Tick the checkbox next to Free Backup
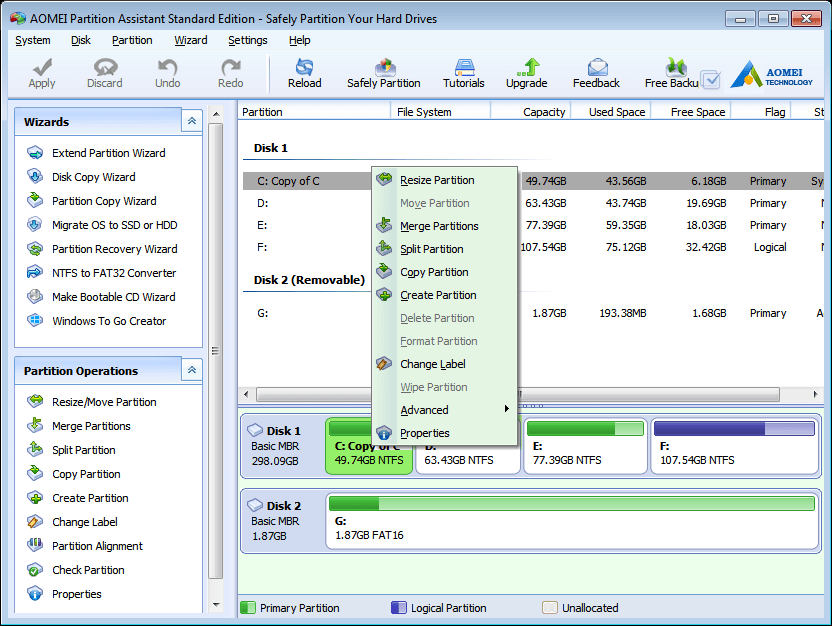 tap(711, 80)
